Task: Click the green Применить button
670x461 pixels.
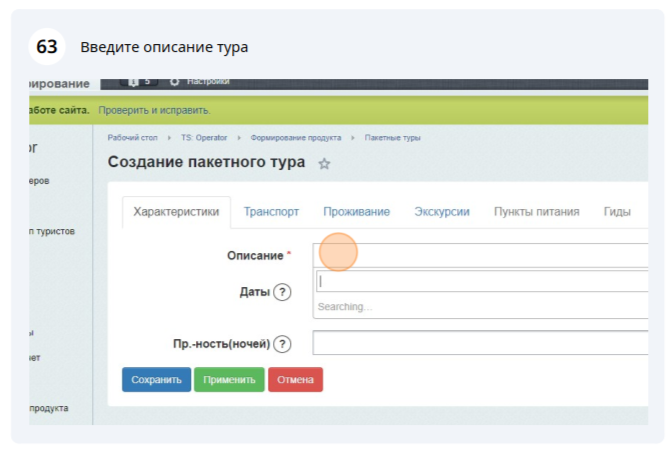Action: 229,379
